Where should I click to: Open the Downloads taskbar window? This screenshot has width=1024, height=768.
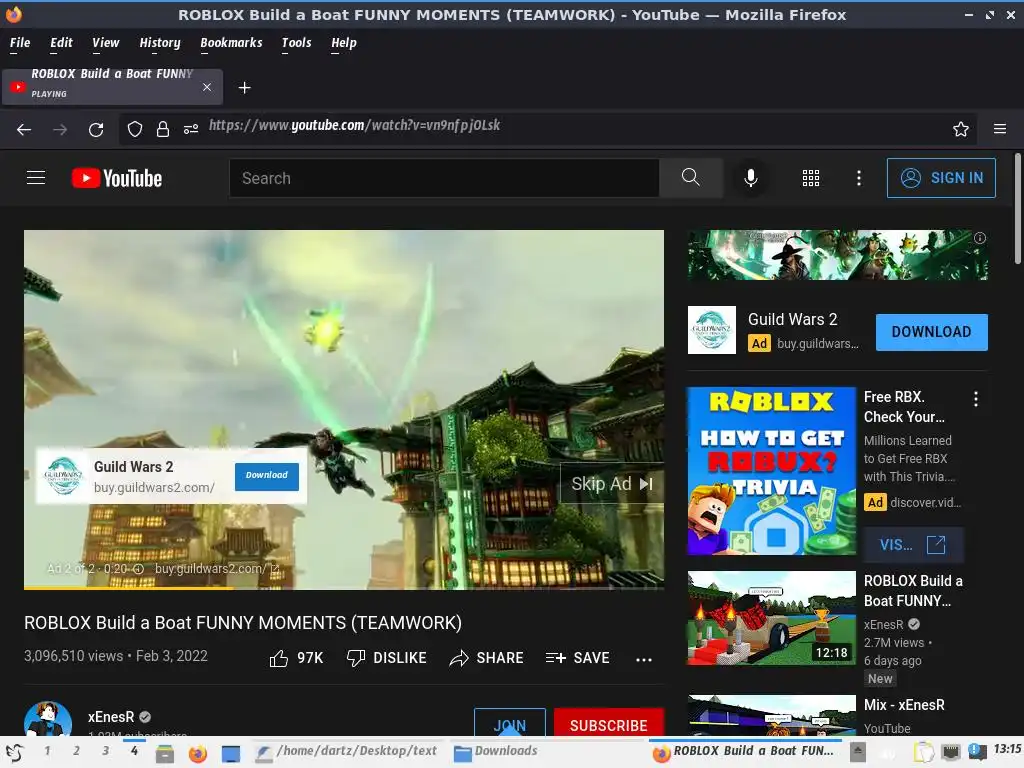click(x=496, y=752)
